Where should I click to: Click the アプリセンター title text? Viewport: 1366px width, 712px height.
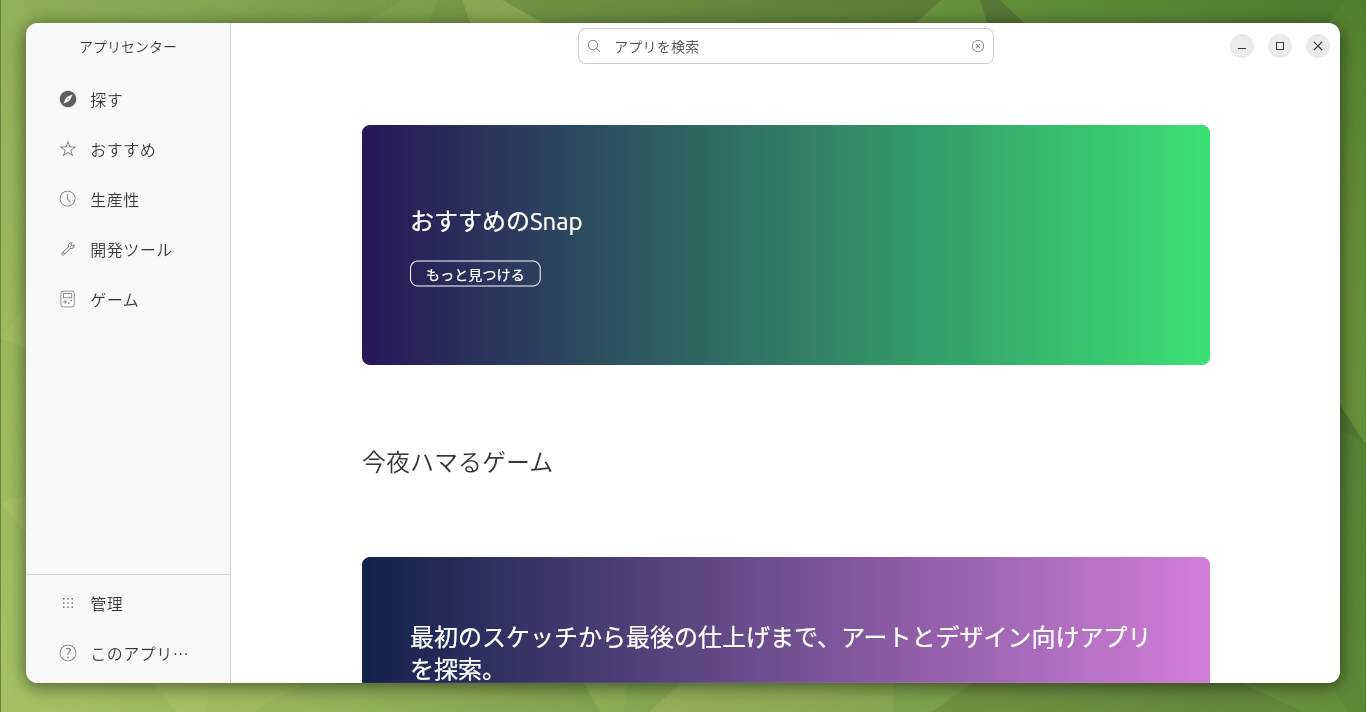[128, 47]
